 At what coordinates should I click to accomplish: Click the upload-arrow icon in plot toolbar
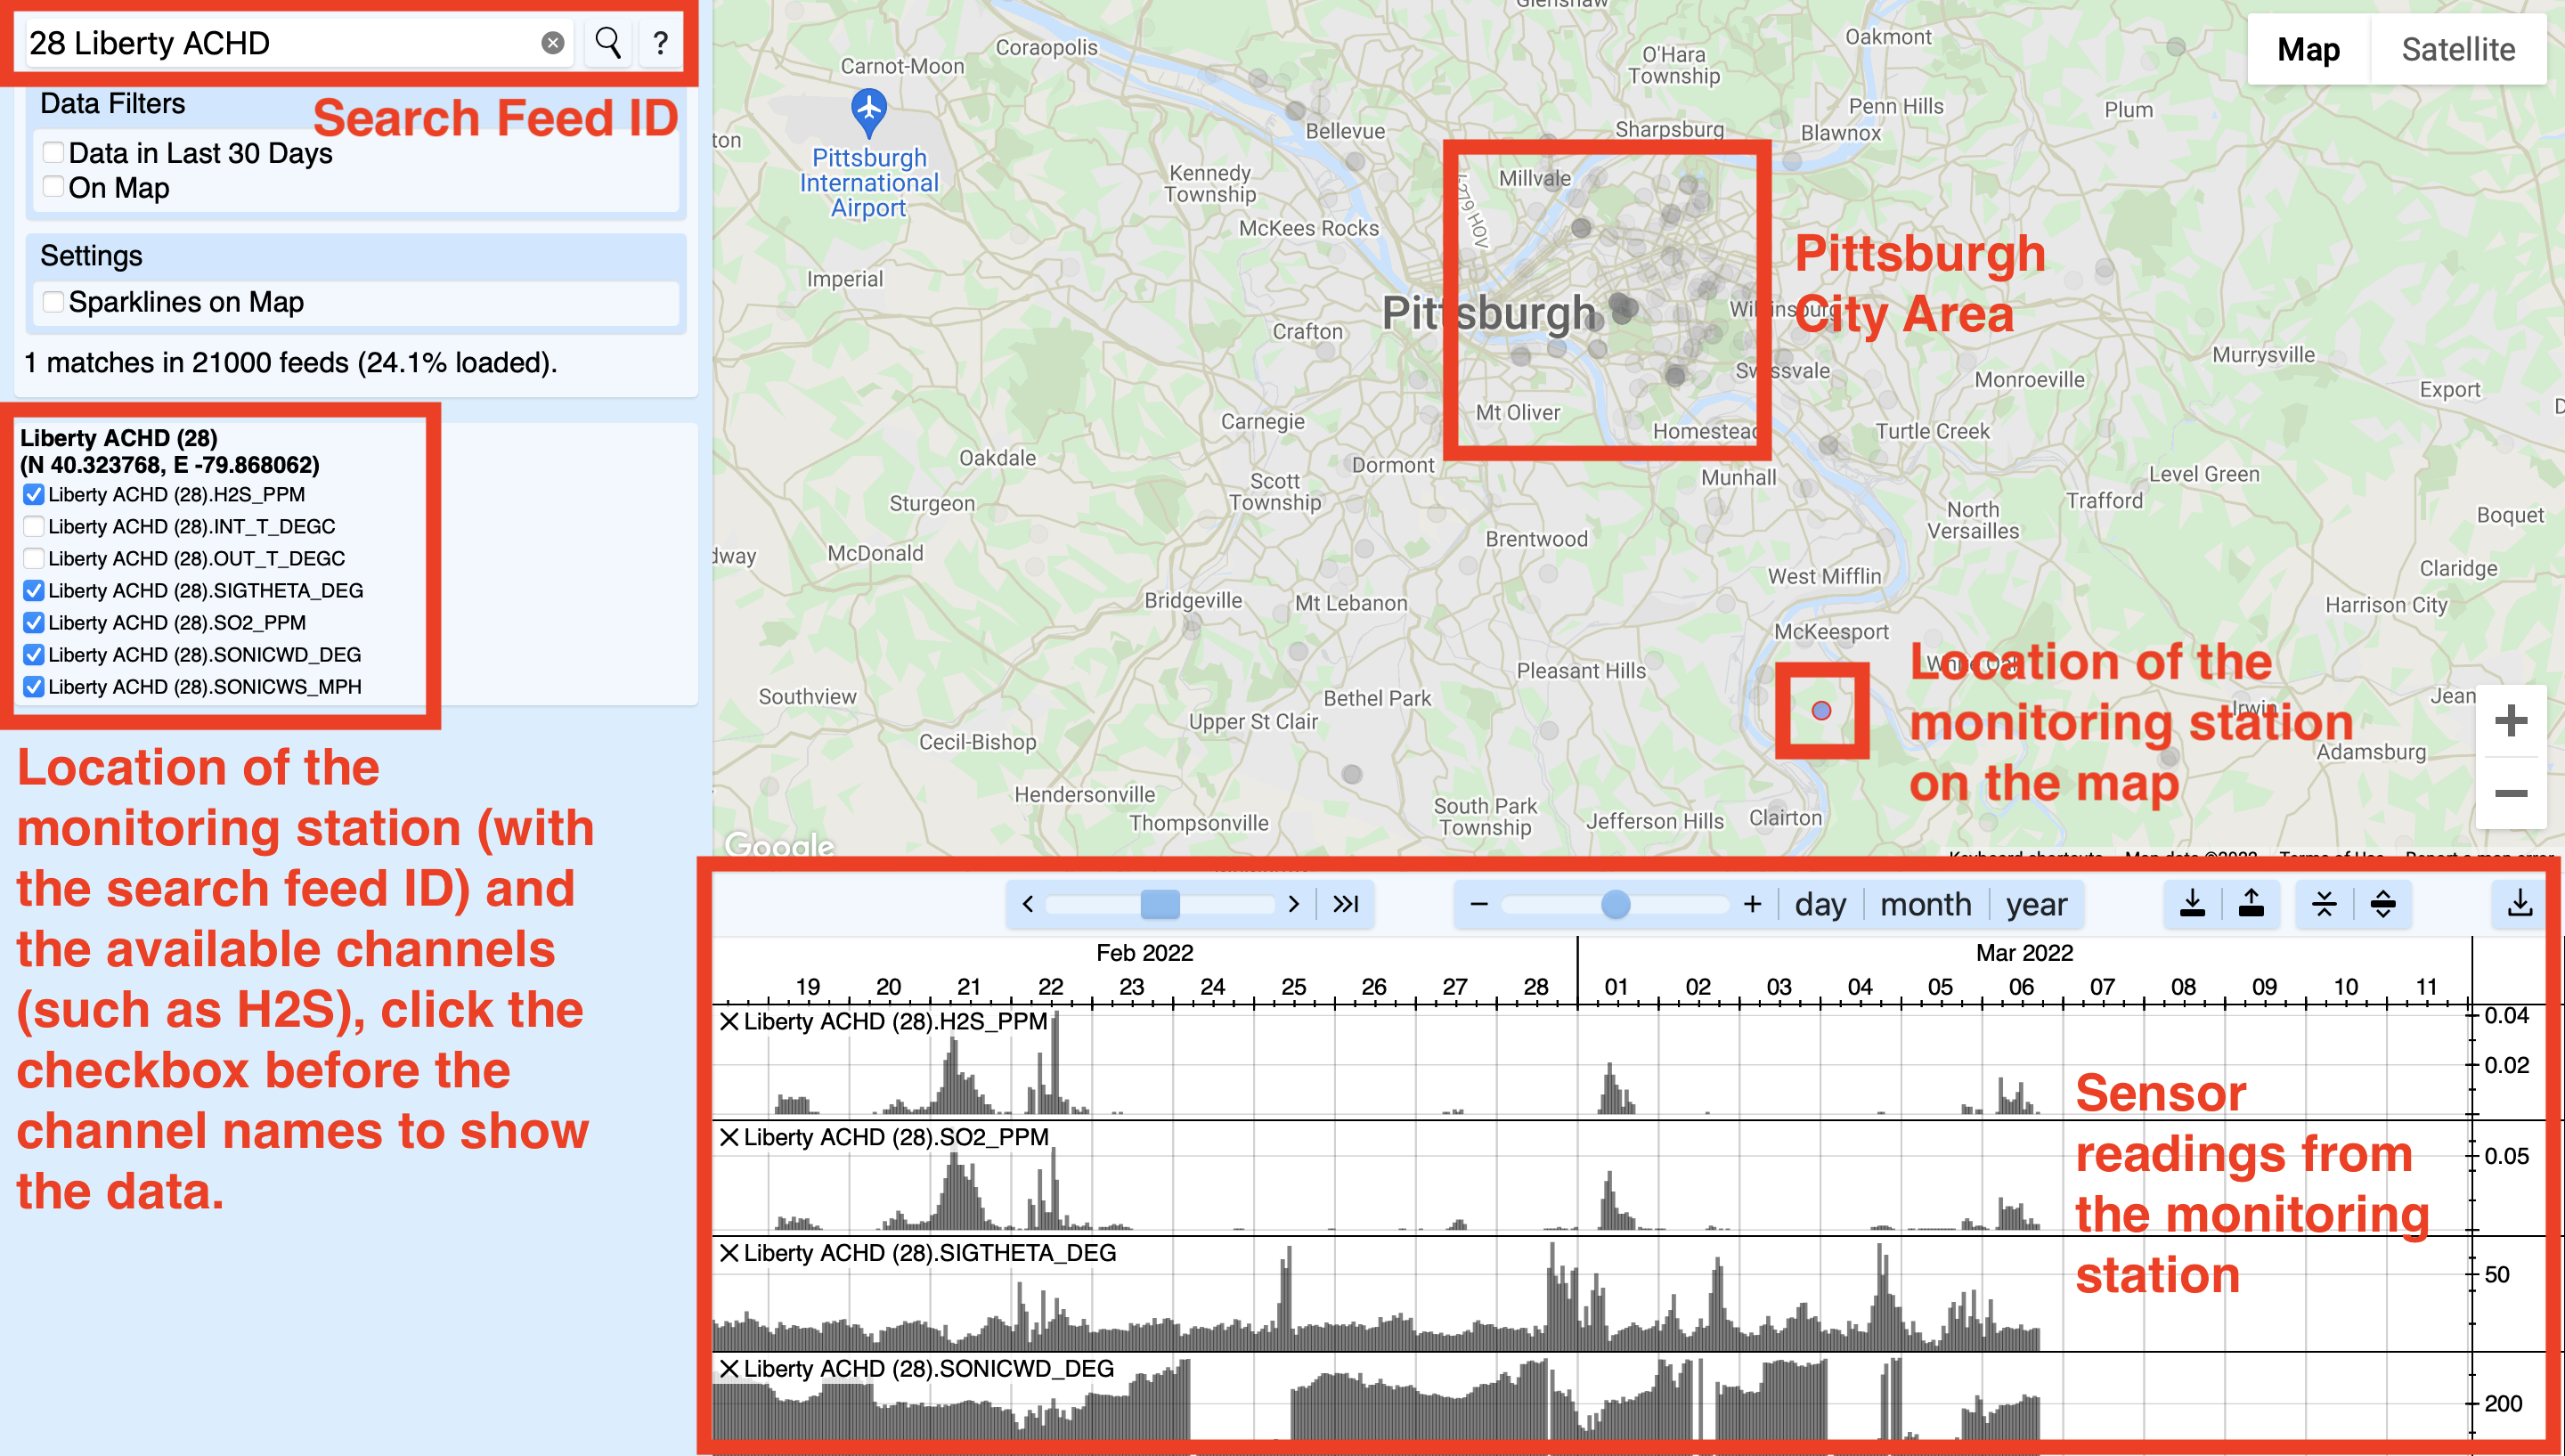[x=2251, y=904]
